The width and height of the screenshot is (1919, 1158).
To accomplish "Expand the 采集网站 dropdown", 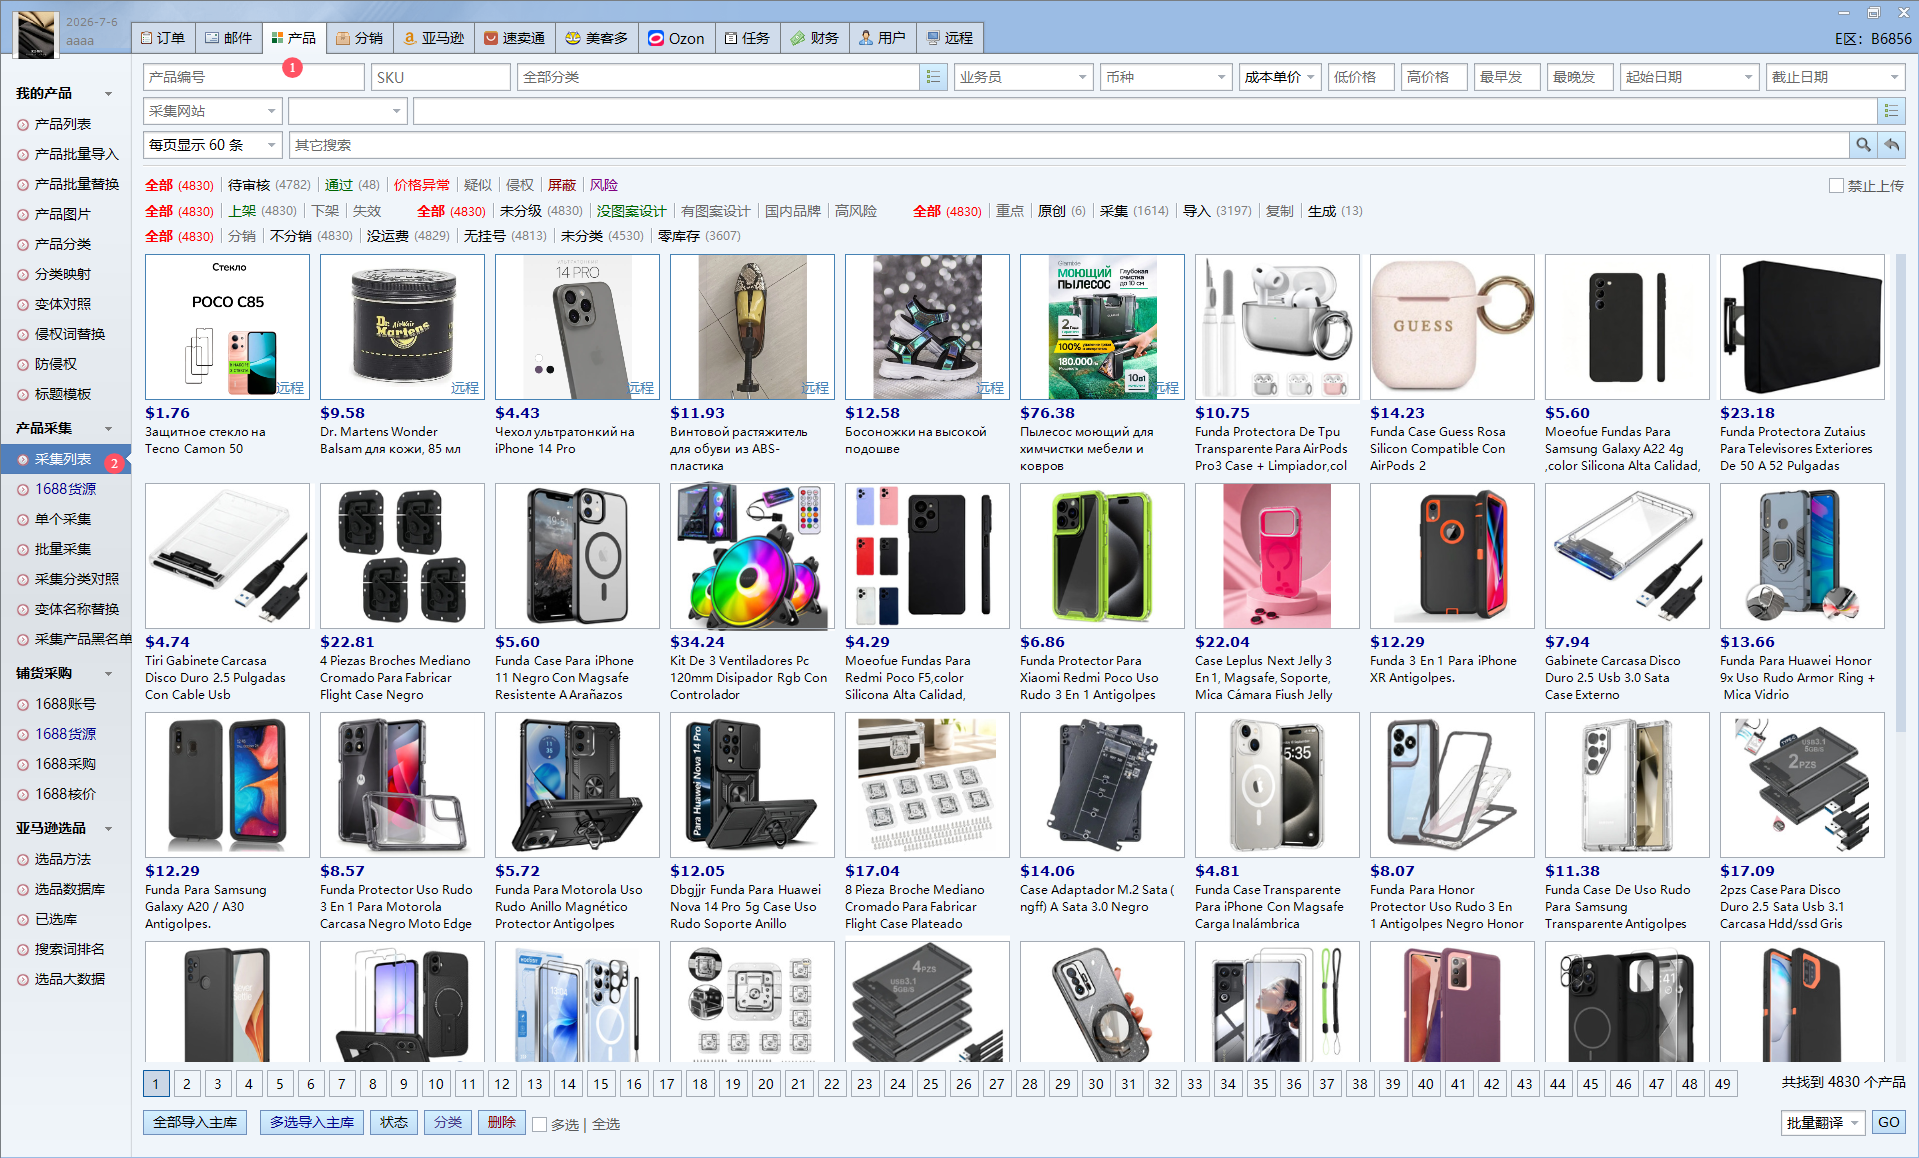I will (x=213, y=111).
